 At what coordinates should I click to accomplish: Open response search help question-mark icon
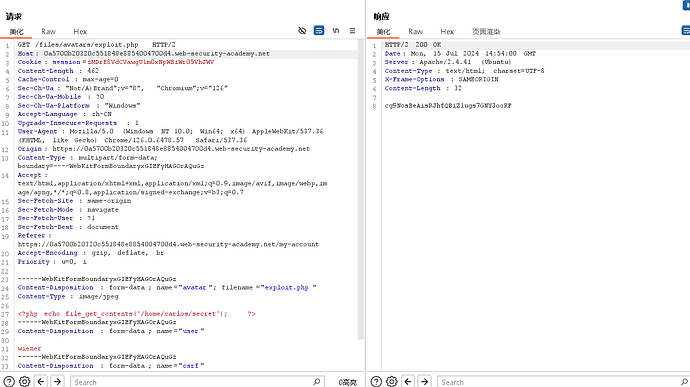[376, 381]
